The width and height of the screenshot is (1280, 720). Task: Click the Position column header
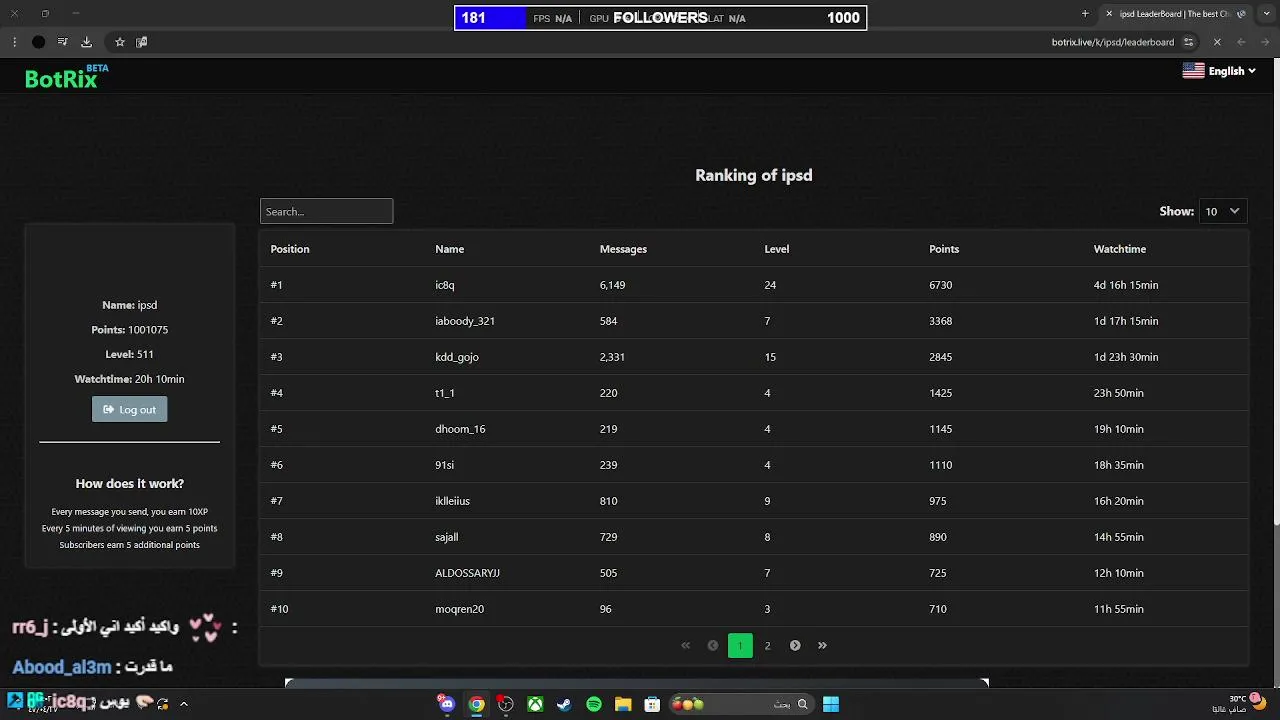pyautogui.click(x=290, y=249)
